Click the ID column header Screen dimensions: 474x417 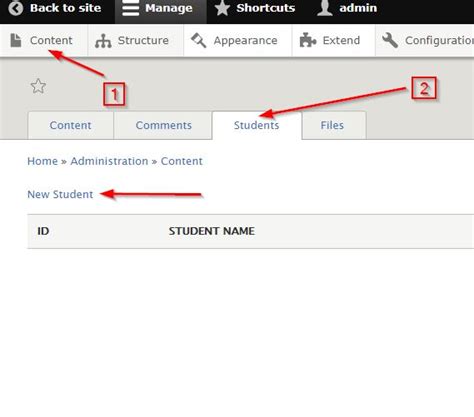(43, 231)
